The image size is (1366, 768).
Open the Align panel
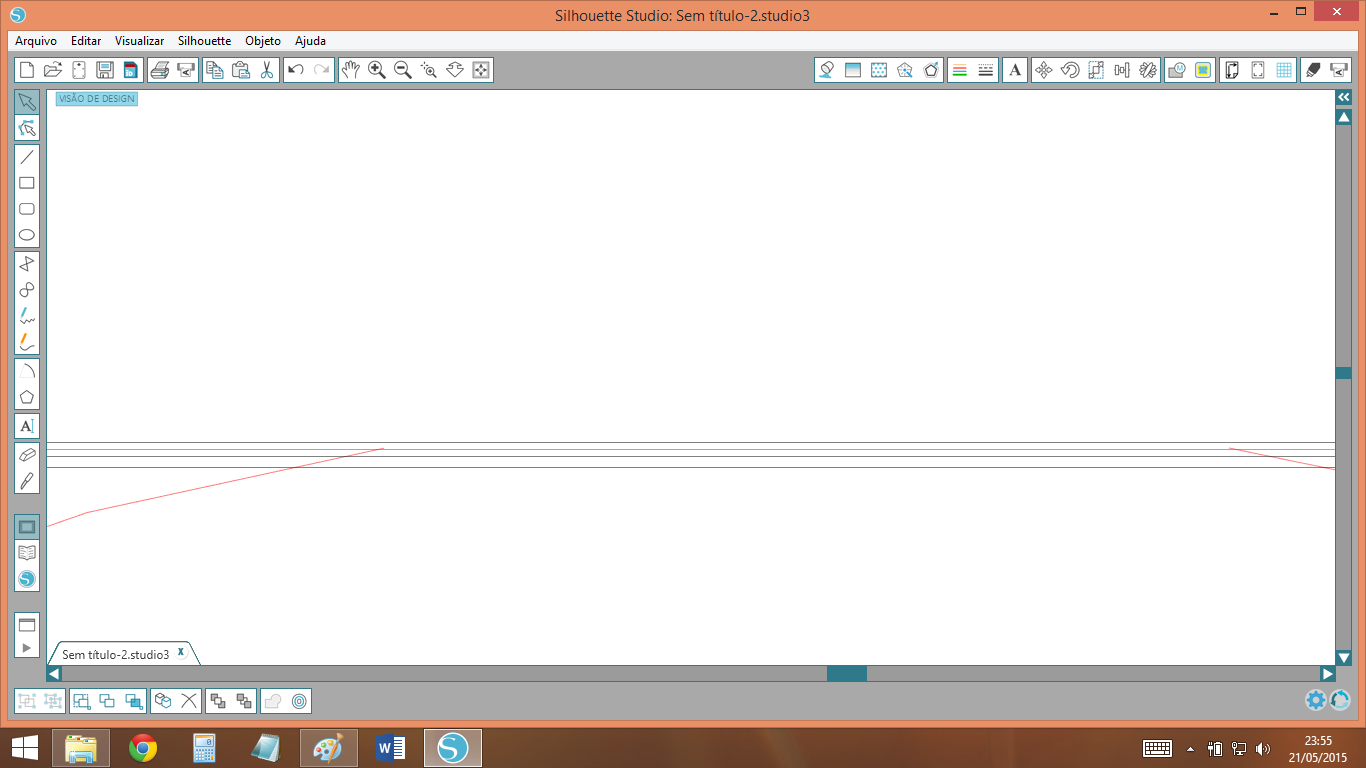1122,70
